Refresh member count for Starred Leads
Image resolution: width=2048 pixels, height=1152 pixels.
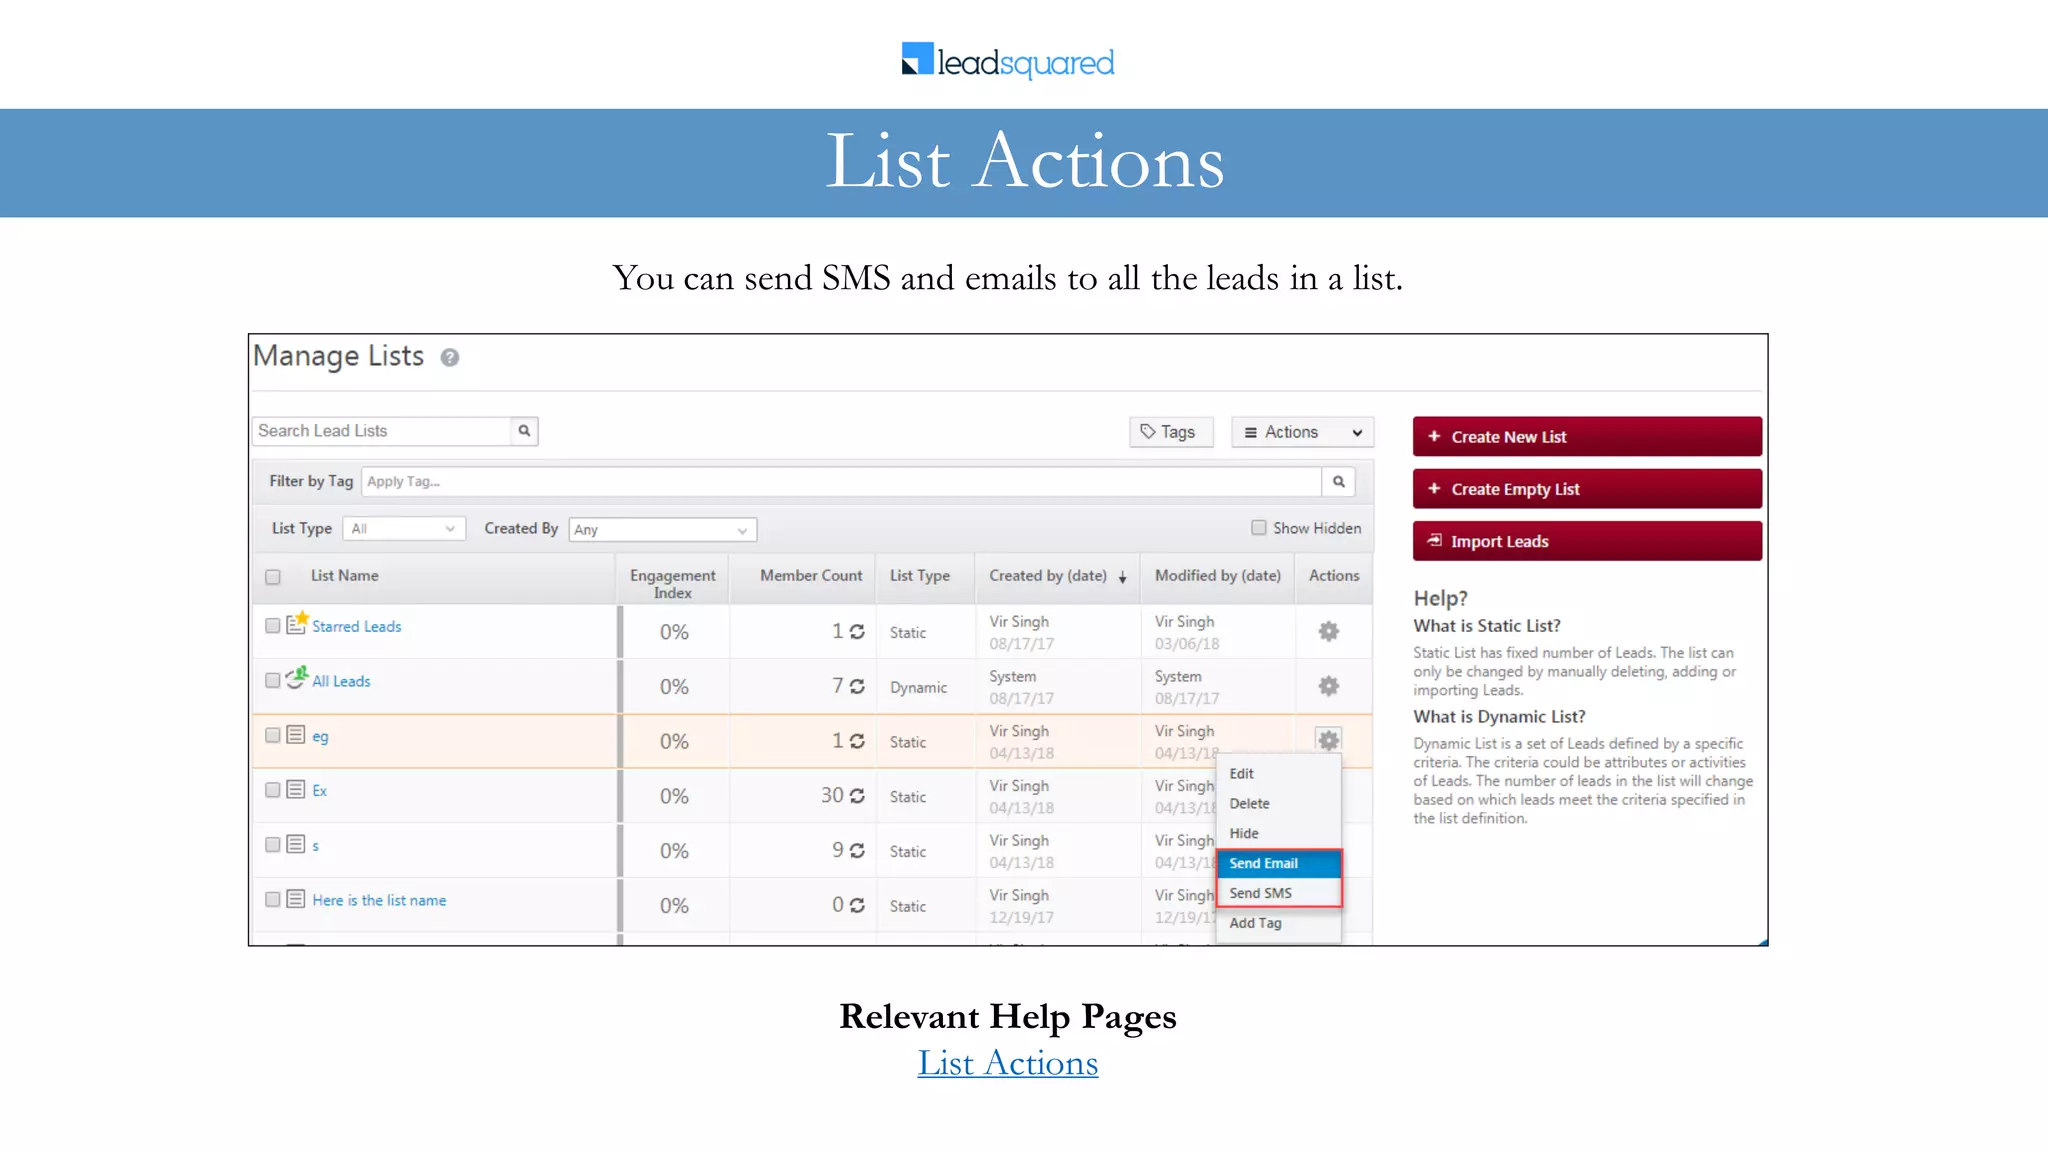coord(857,632)
